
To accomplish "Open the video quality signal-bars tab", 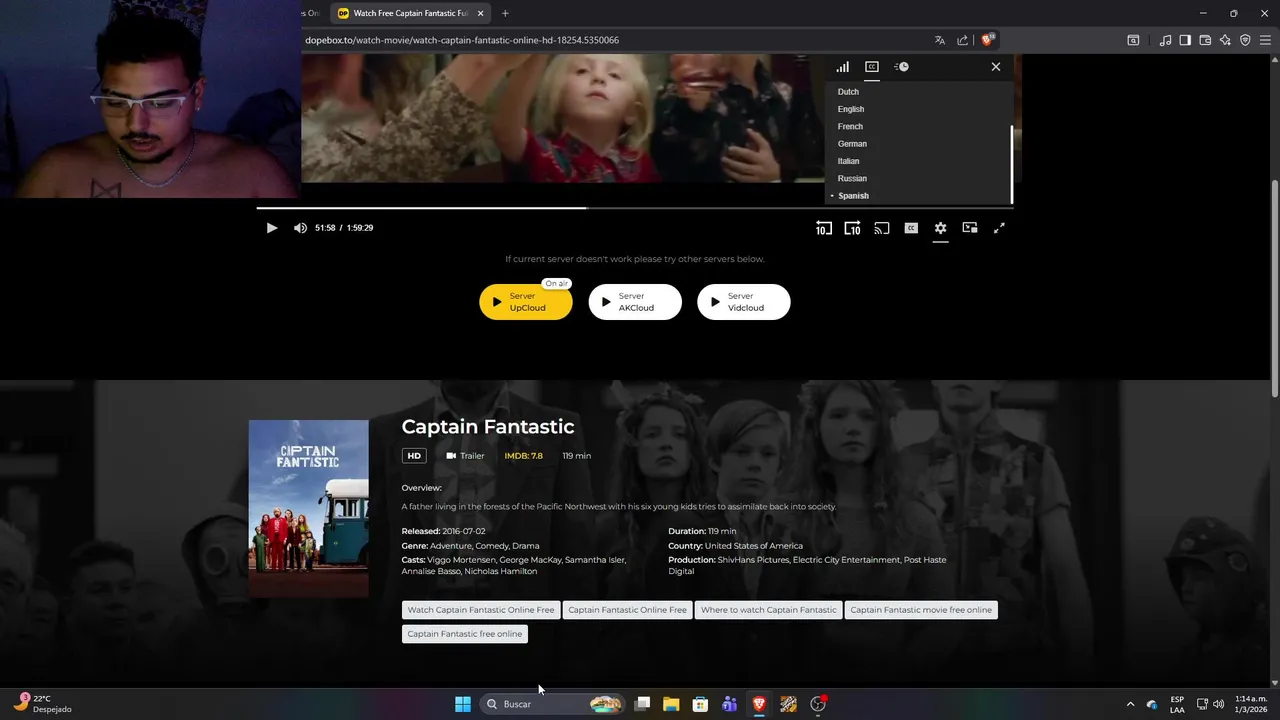I will coord(843,67).
